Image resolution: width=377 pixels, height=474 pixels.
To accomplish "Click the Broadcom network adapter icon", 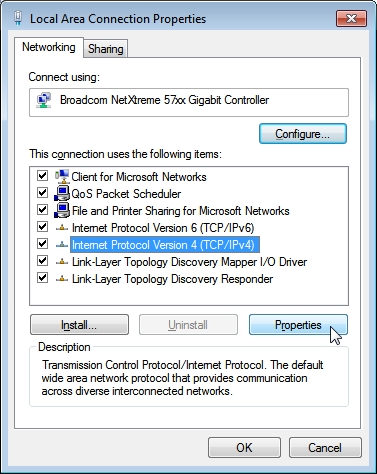I will (44, 100).
